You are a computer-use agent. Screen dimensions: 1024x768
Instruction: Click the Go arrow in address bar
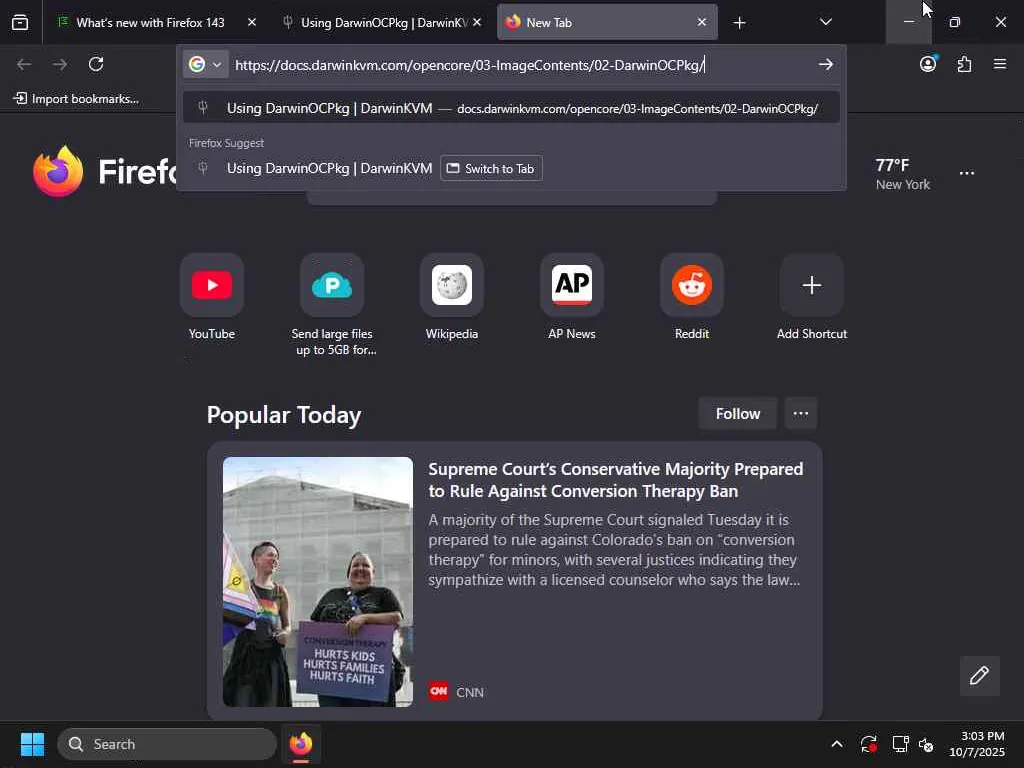[x=825, y=64]
